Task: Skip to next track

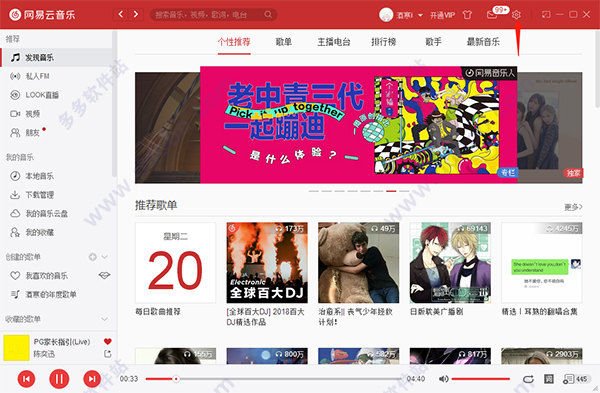Action: [x=92, y=379]
